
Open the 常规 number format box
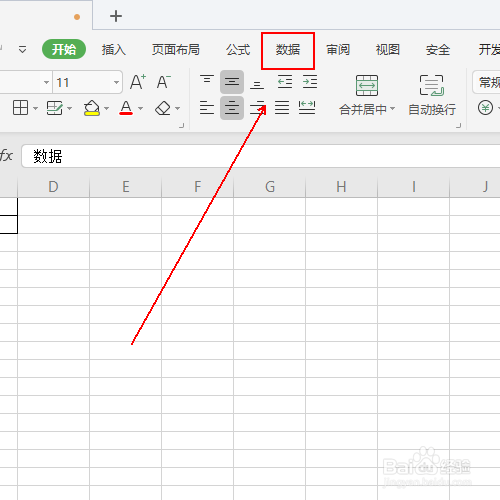pos(486,82)
